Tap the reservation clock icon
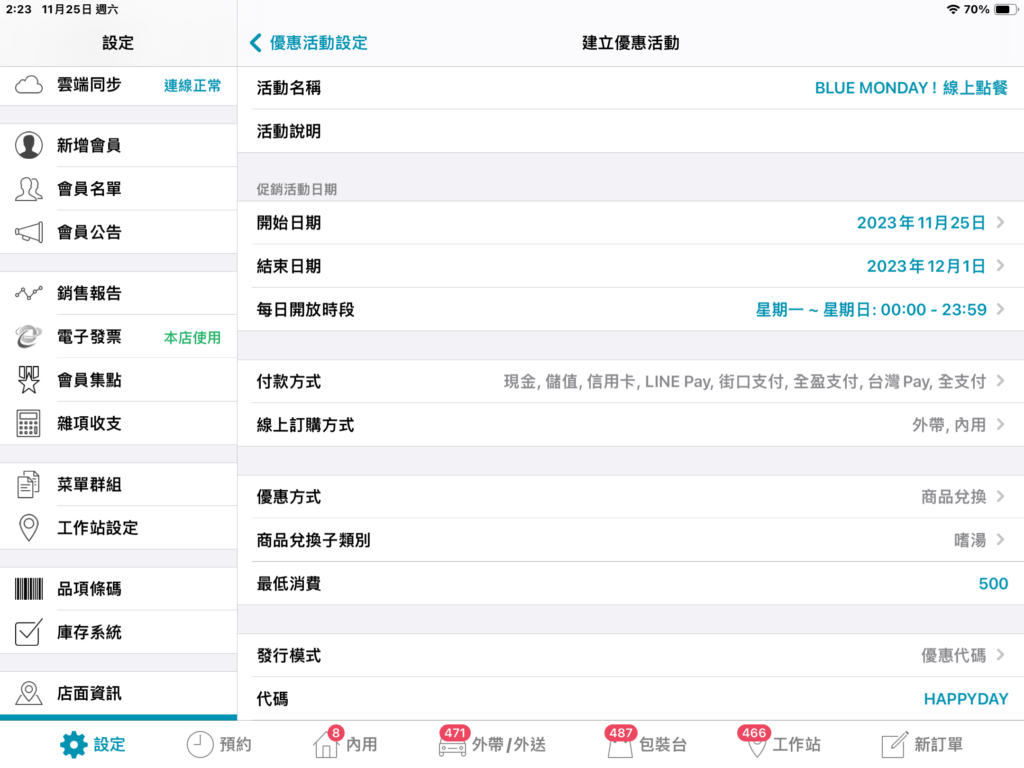The width and height of the screenshot is (1024, 768). point(200,744)
